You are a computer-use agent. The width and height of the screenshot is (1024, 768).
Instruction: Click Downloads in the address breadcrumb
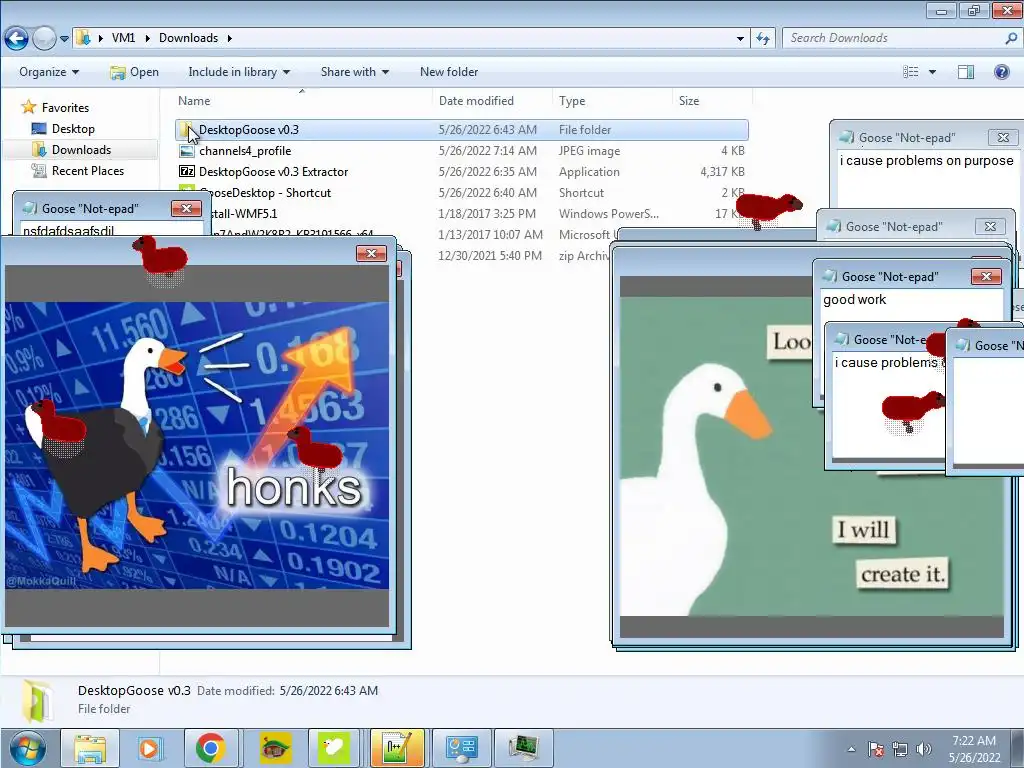pos(188,38)
